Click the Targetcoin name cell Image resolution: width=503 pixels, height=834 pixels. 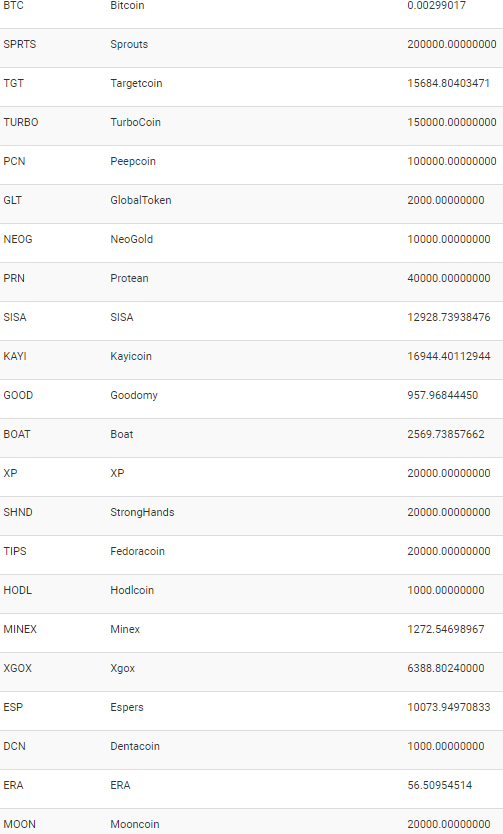[136, 84]
